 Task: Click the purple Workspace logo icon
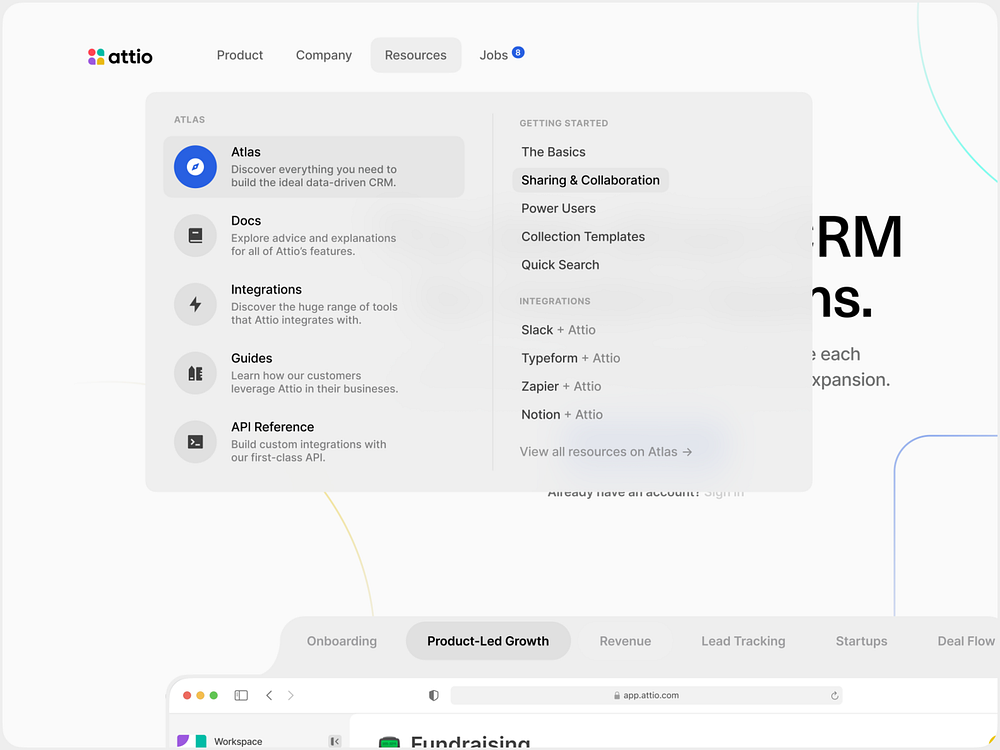click(183, 740)
